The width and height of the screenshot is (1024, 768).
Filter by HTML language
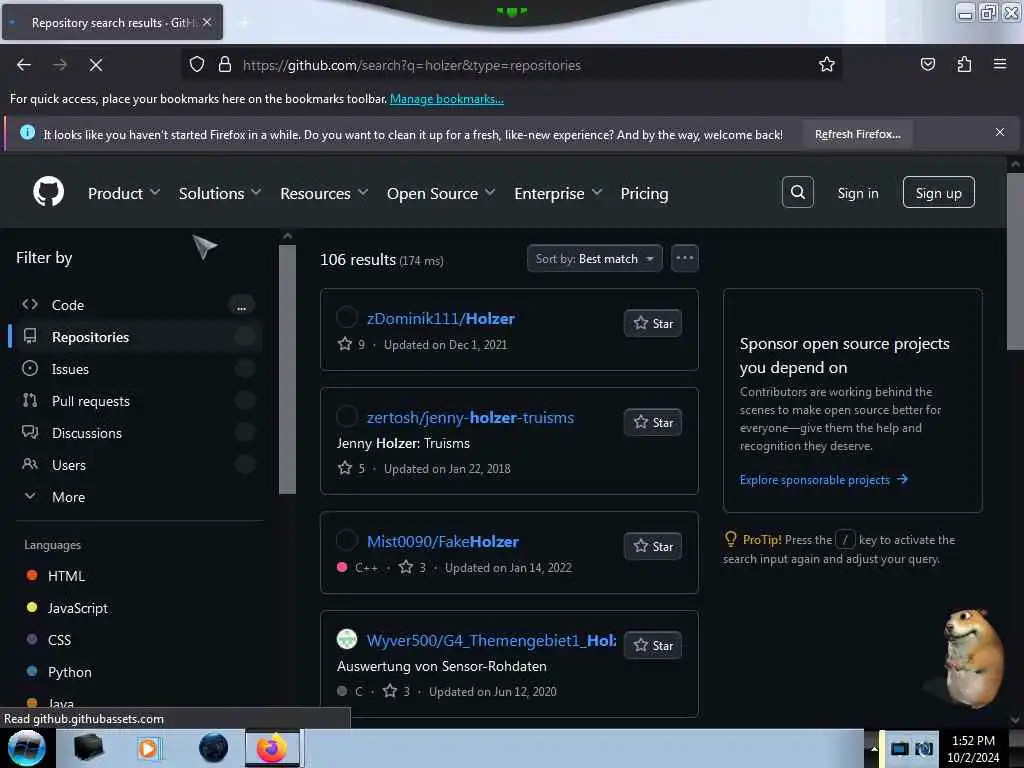click(x=66, y=576)
